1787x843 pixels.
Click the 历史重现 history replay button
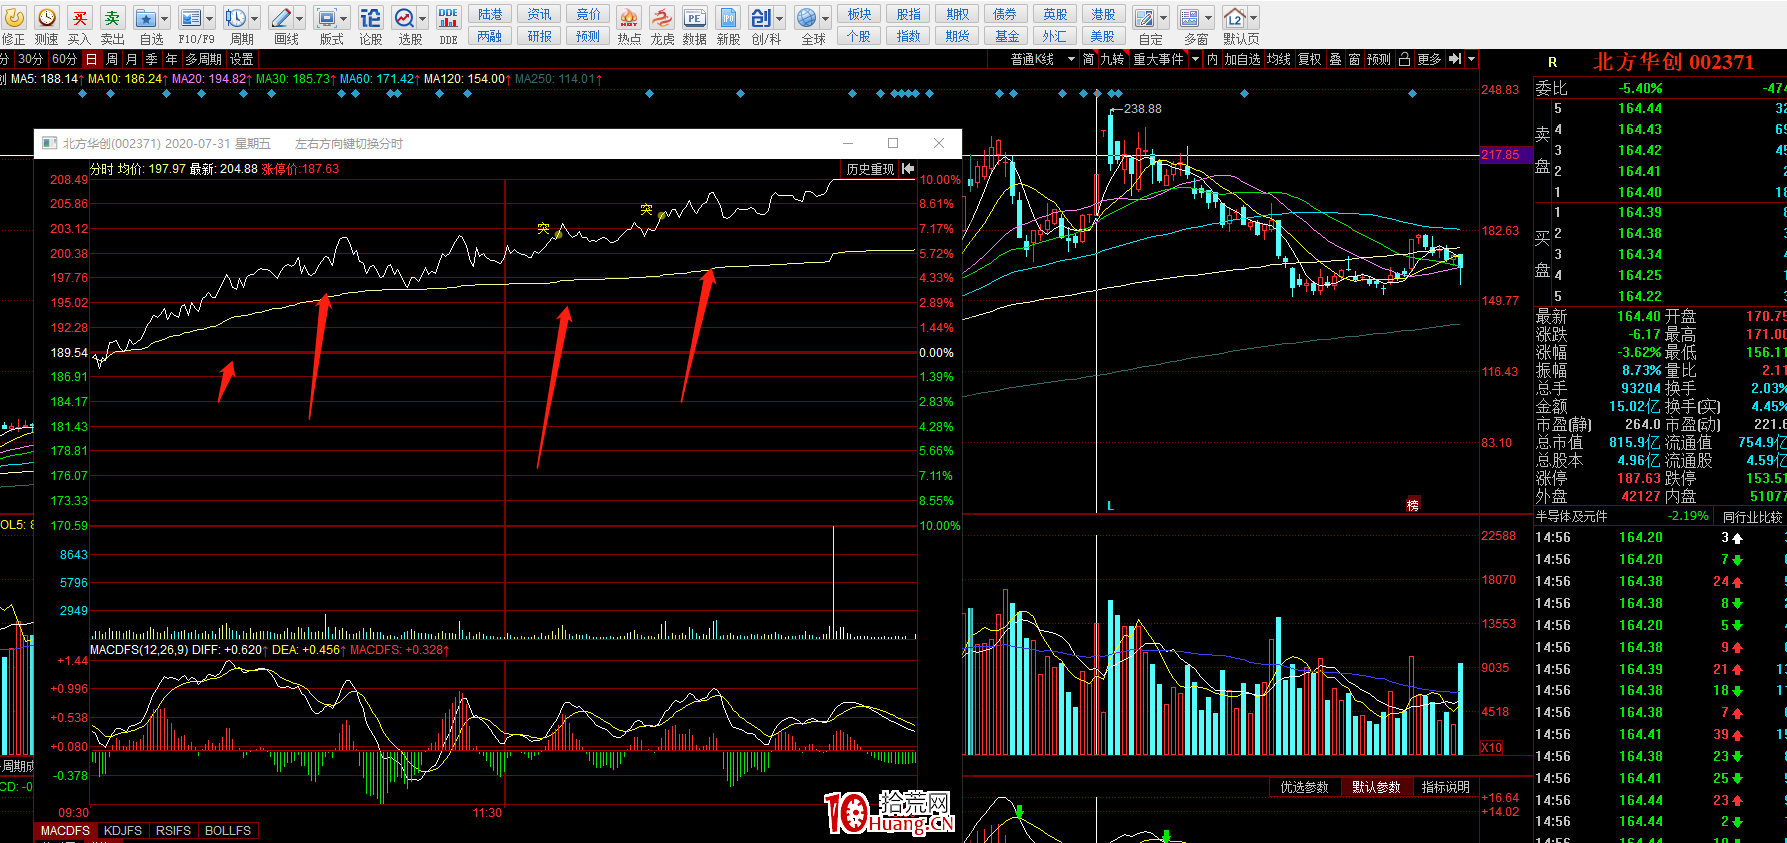click(x=871, y=169)
